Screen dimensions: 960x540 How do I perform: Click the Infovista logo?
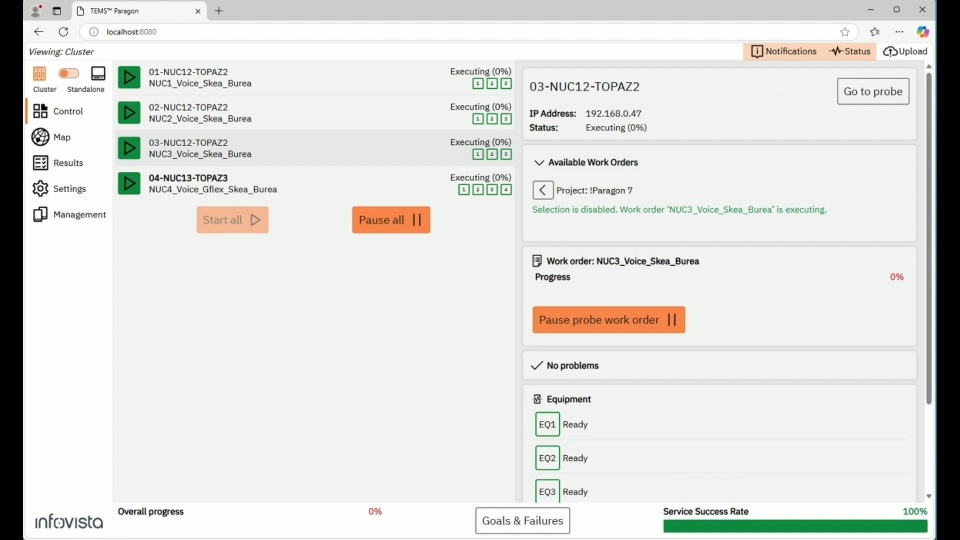(x=69, y=522)
